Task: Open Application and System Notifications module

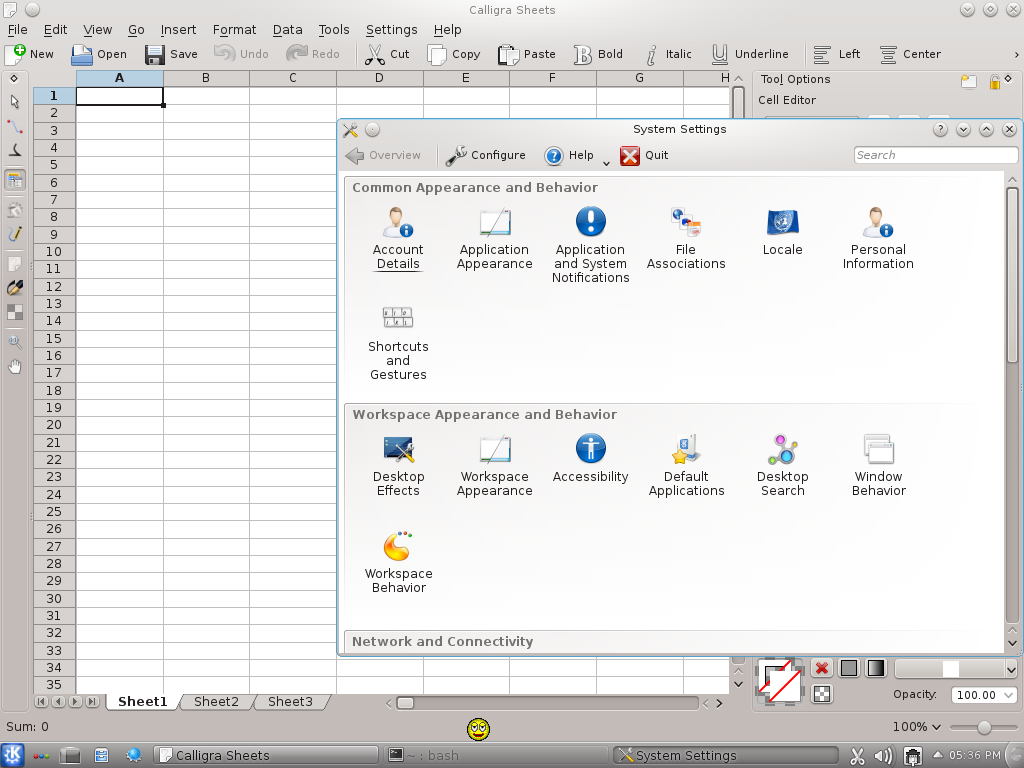Action: 590,244
